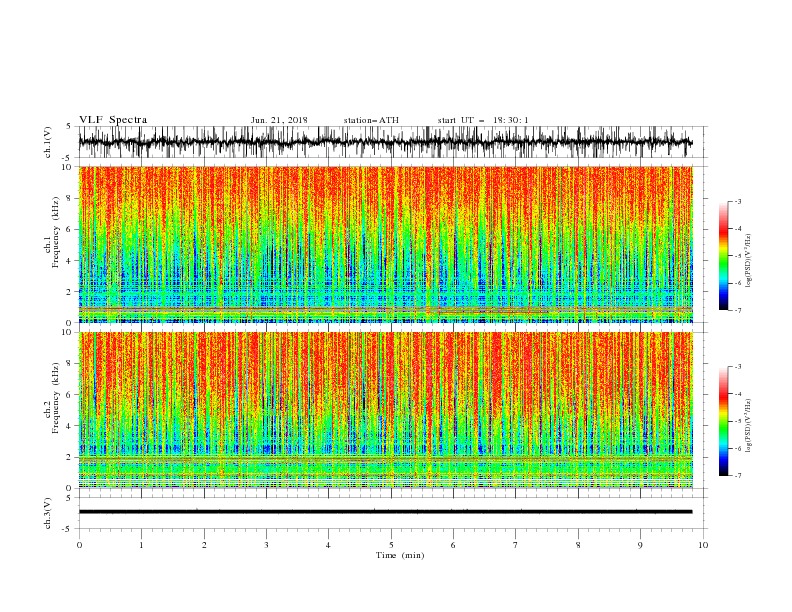792x612 pixels.
Task: Pick the ch.1 spectrogram color scale bar
Action: (723, 256)
